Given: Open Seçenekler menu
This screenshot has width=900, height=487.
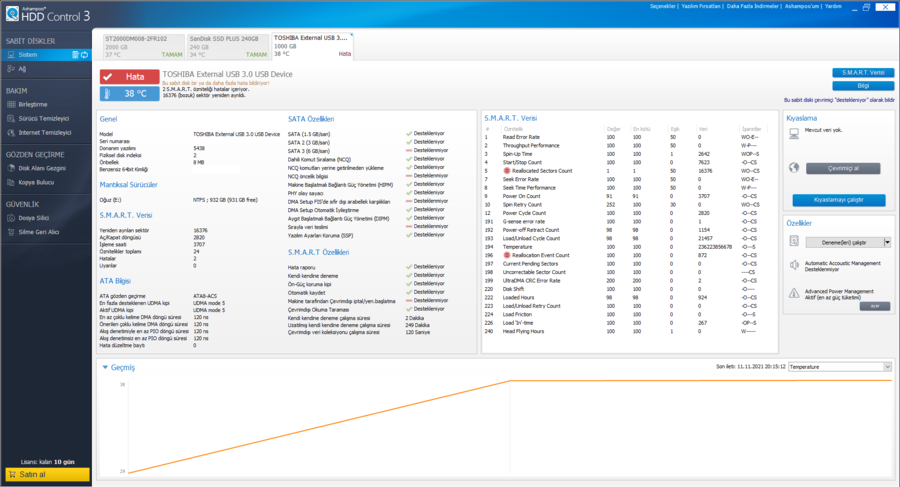Looking at the screenshot, I should click(663, 6).
